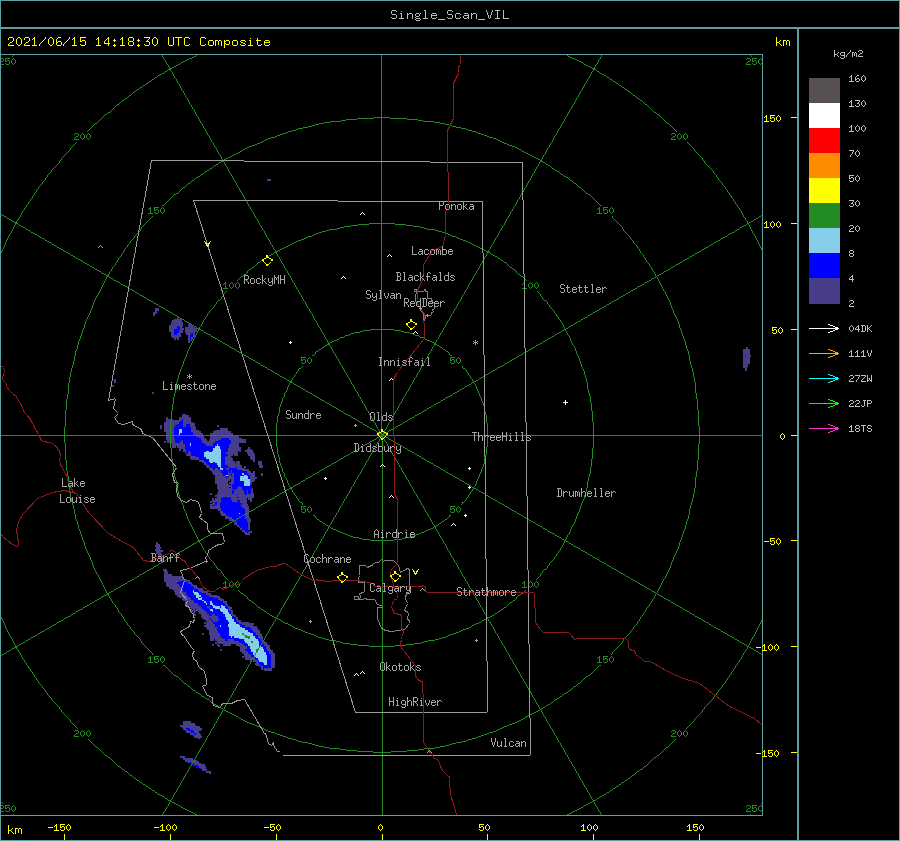The image size is (900, 841).
Task: Click the Sundre label
Action: pyautogui.click(x=303, y=415)
